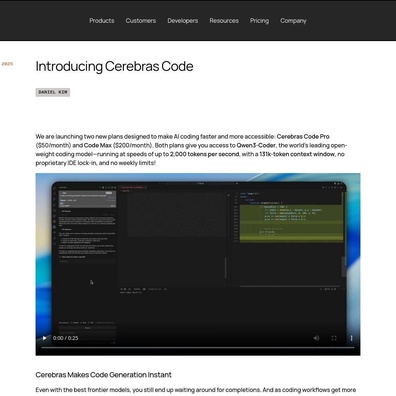Mute the video using speaker icon
Image resolution: width=396 pixels, height=396 pixels.
coord(316,338)
